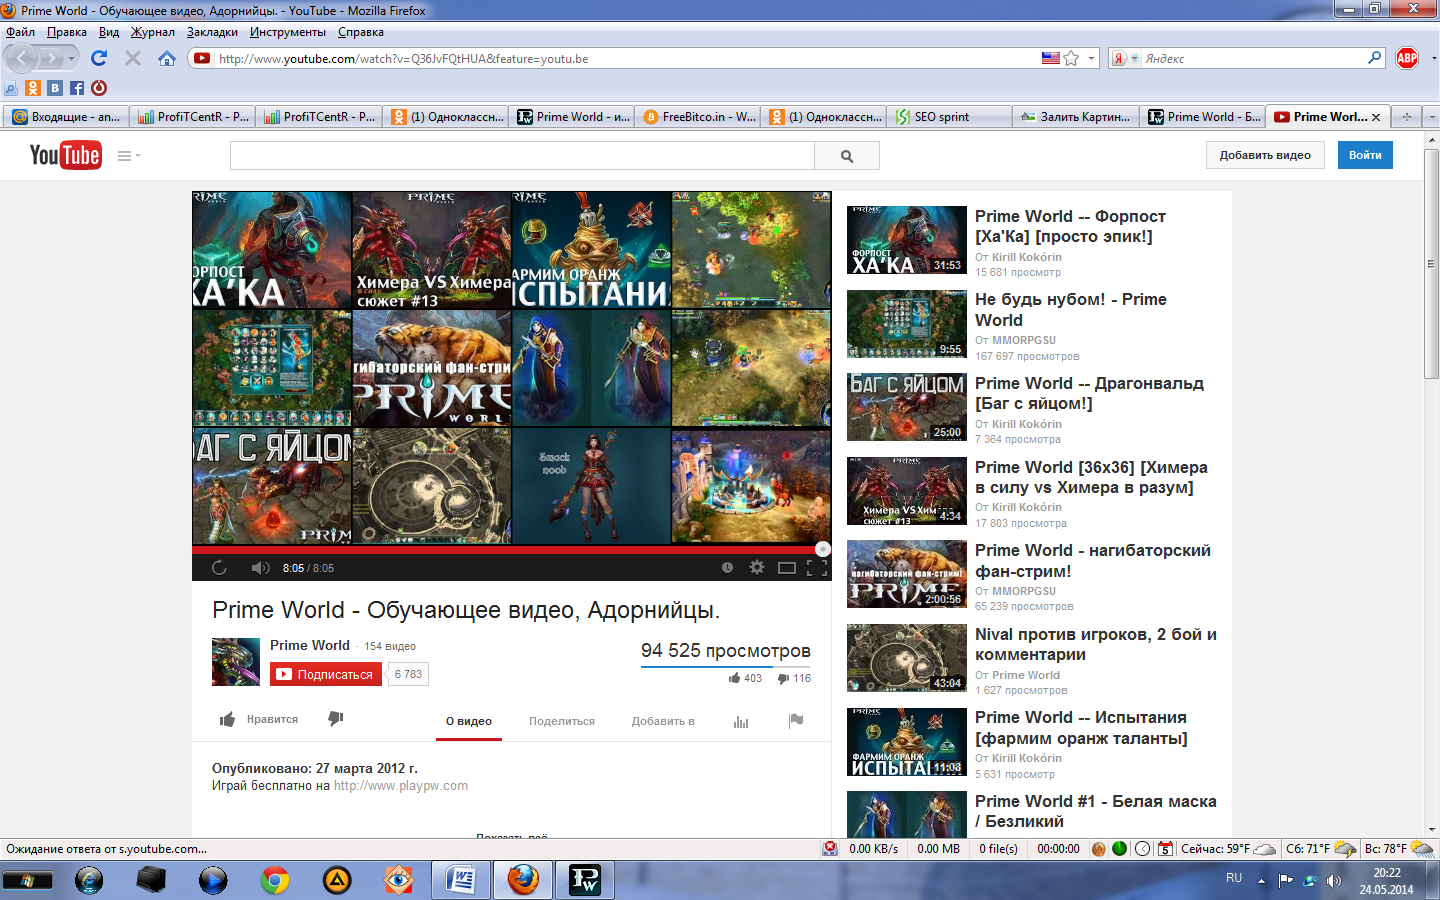The width and height of the screenshot is (1440, 900).
Task: Open the playpw.com link in description
Action: 401,786
